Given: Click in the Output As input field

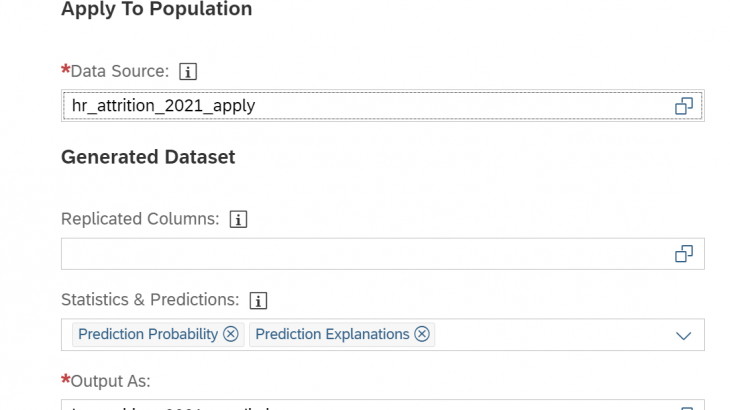Looking at the screenshot, I should pyautogui.click(x=360, y=405).
